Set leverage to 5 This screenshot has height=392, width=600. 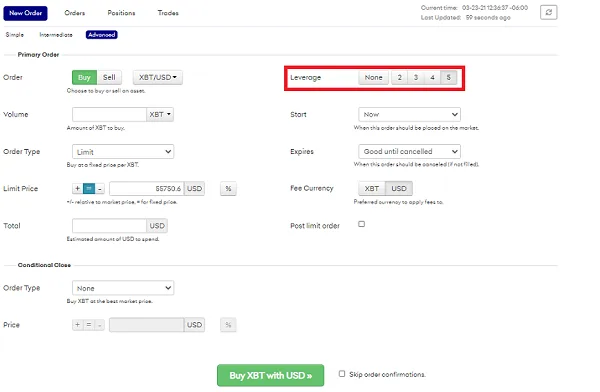click(448, 77)
